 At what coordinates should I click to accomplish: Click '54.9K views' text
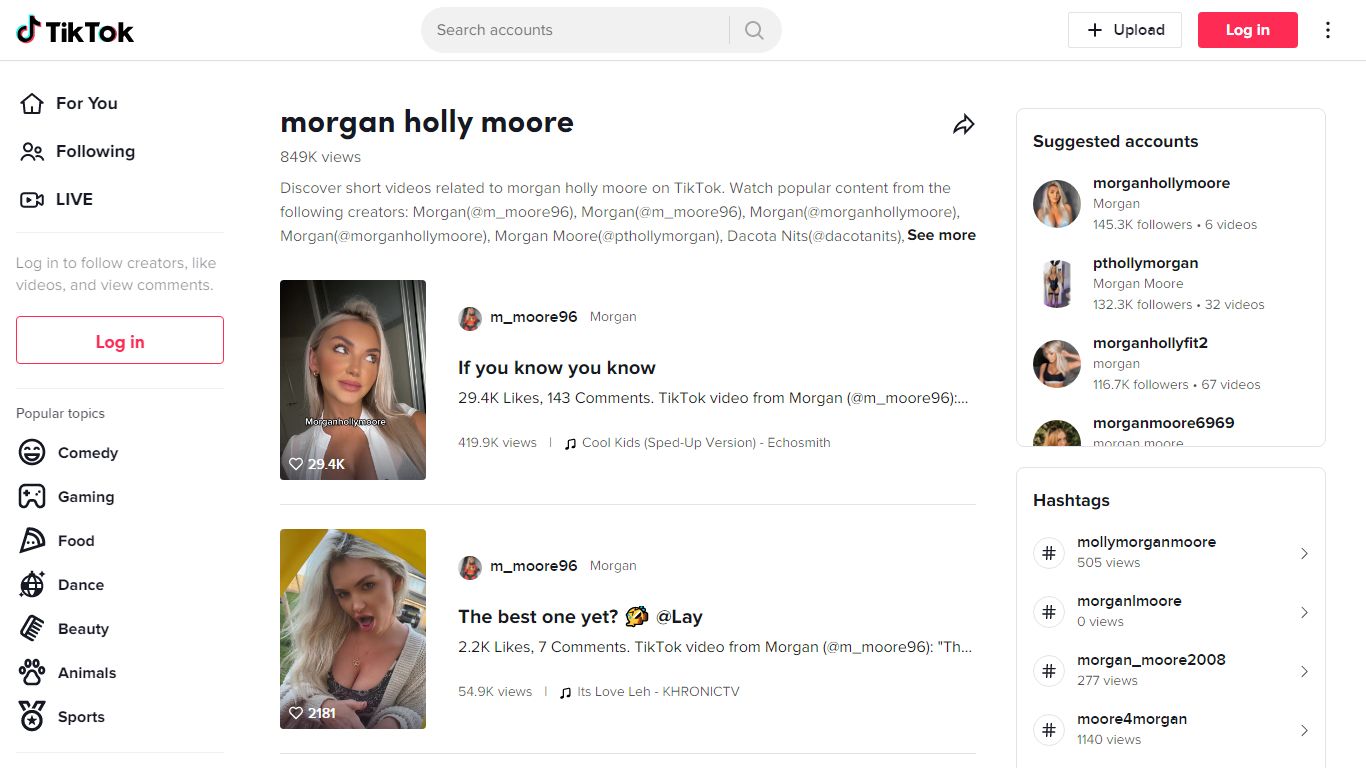pyautogui.click(x=495, y=691)
